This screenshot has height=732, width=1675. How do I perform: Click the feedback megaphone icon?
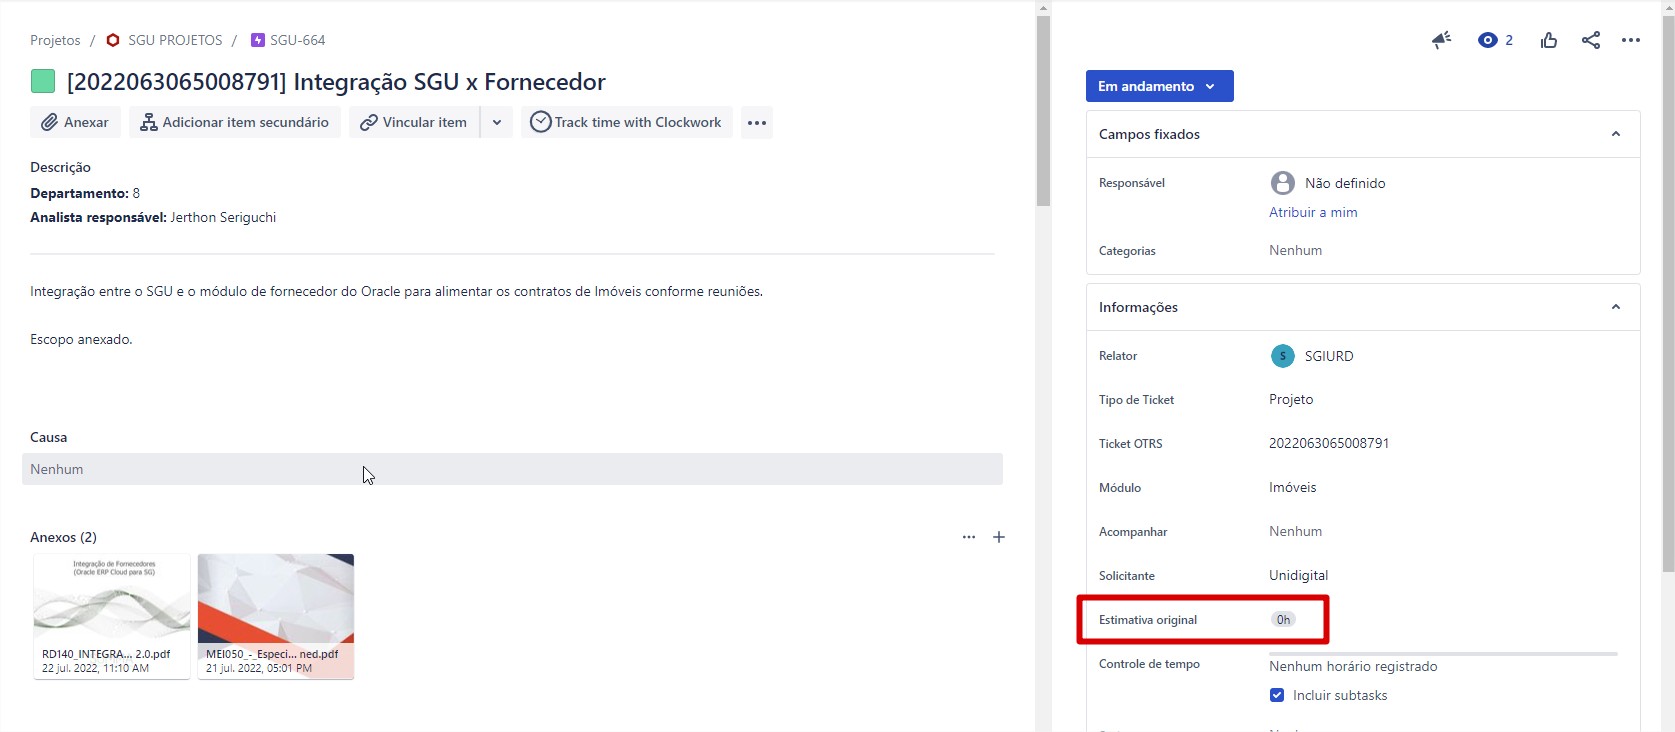click(x=1441, y=40)
